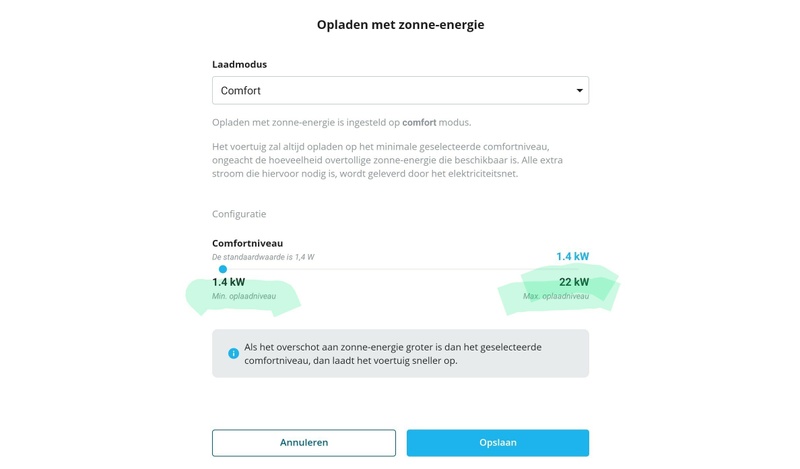Image resolution: width=800 pixels, height=469 pixels.
Task: Click the 1.4 kW minimum value
Action: [x=228, y=282]
